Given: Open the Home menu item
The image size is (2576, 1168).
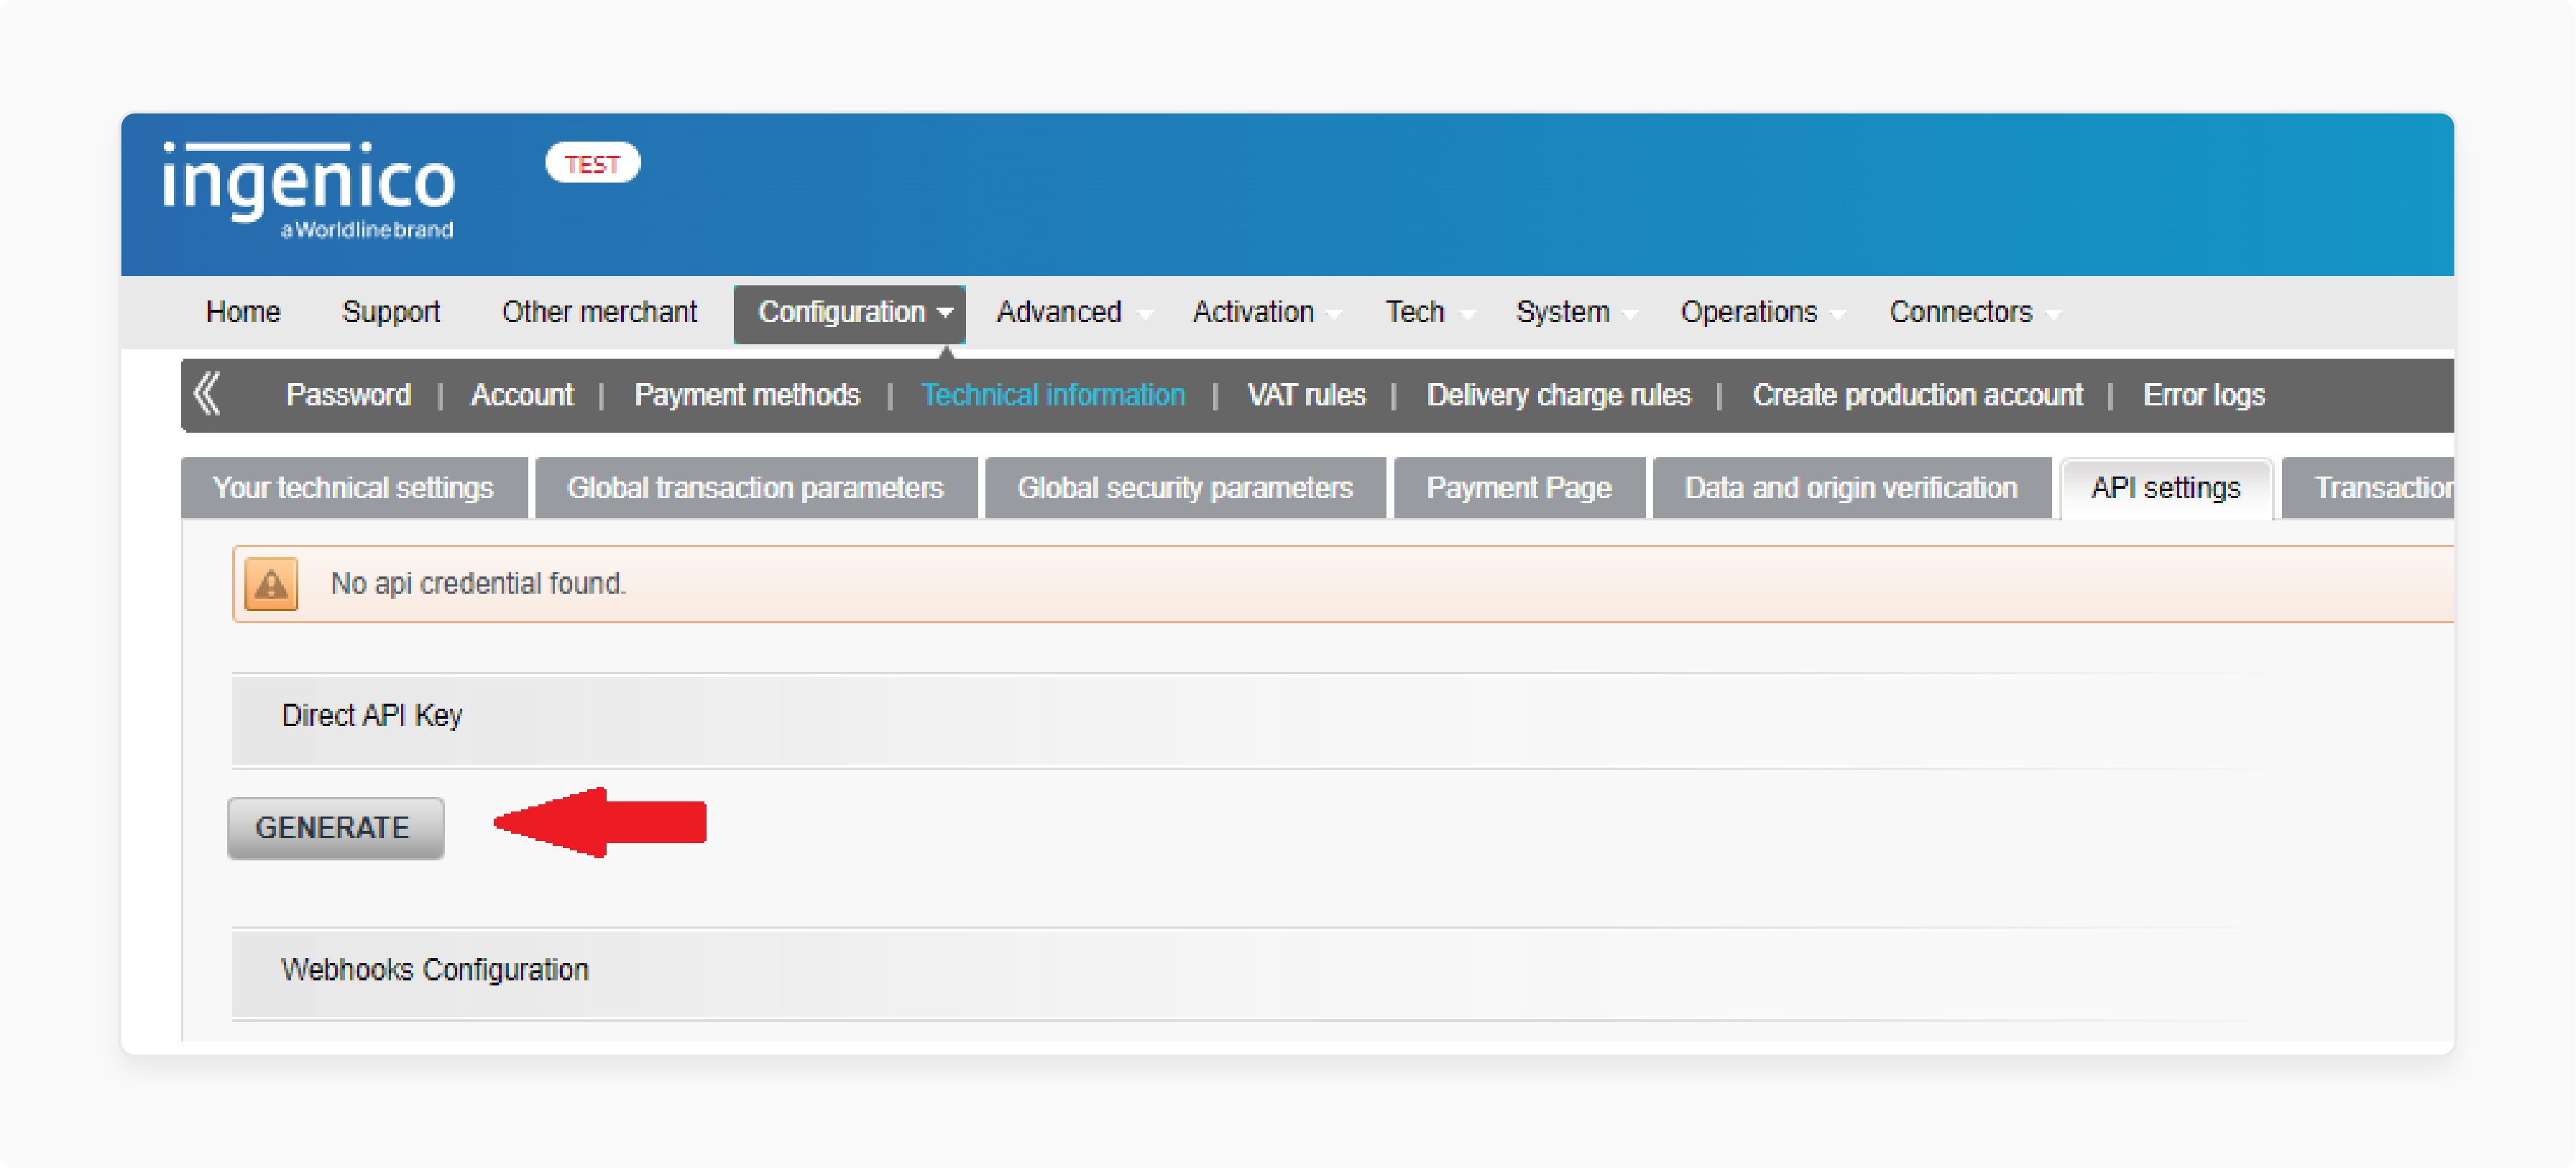Looking at the screenshot, I should coord(243,312).
